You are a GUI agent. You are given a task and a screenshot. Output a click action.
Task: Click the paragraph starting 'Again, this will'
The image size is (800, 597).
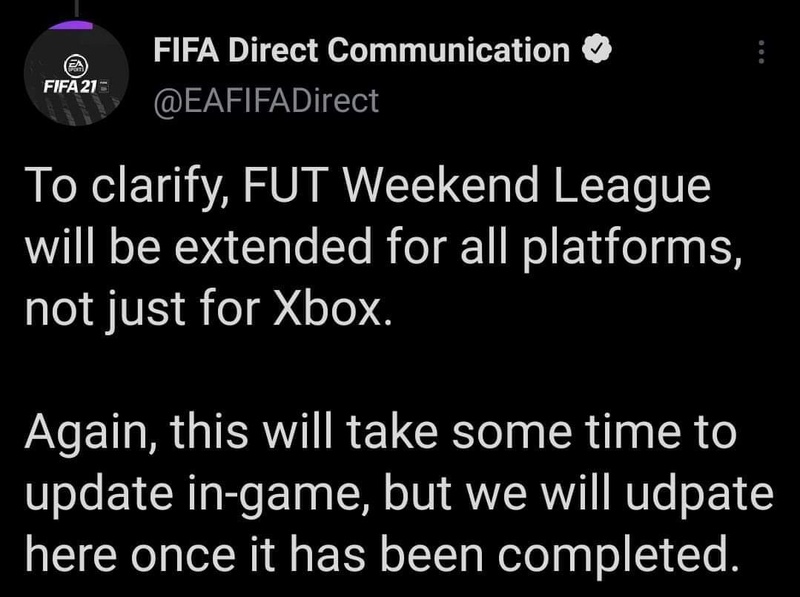tap(399, 494)
